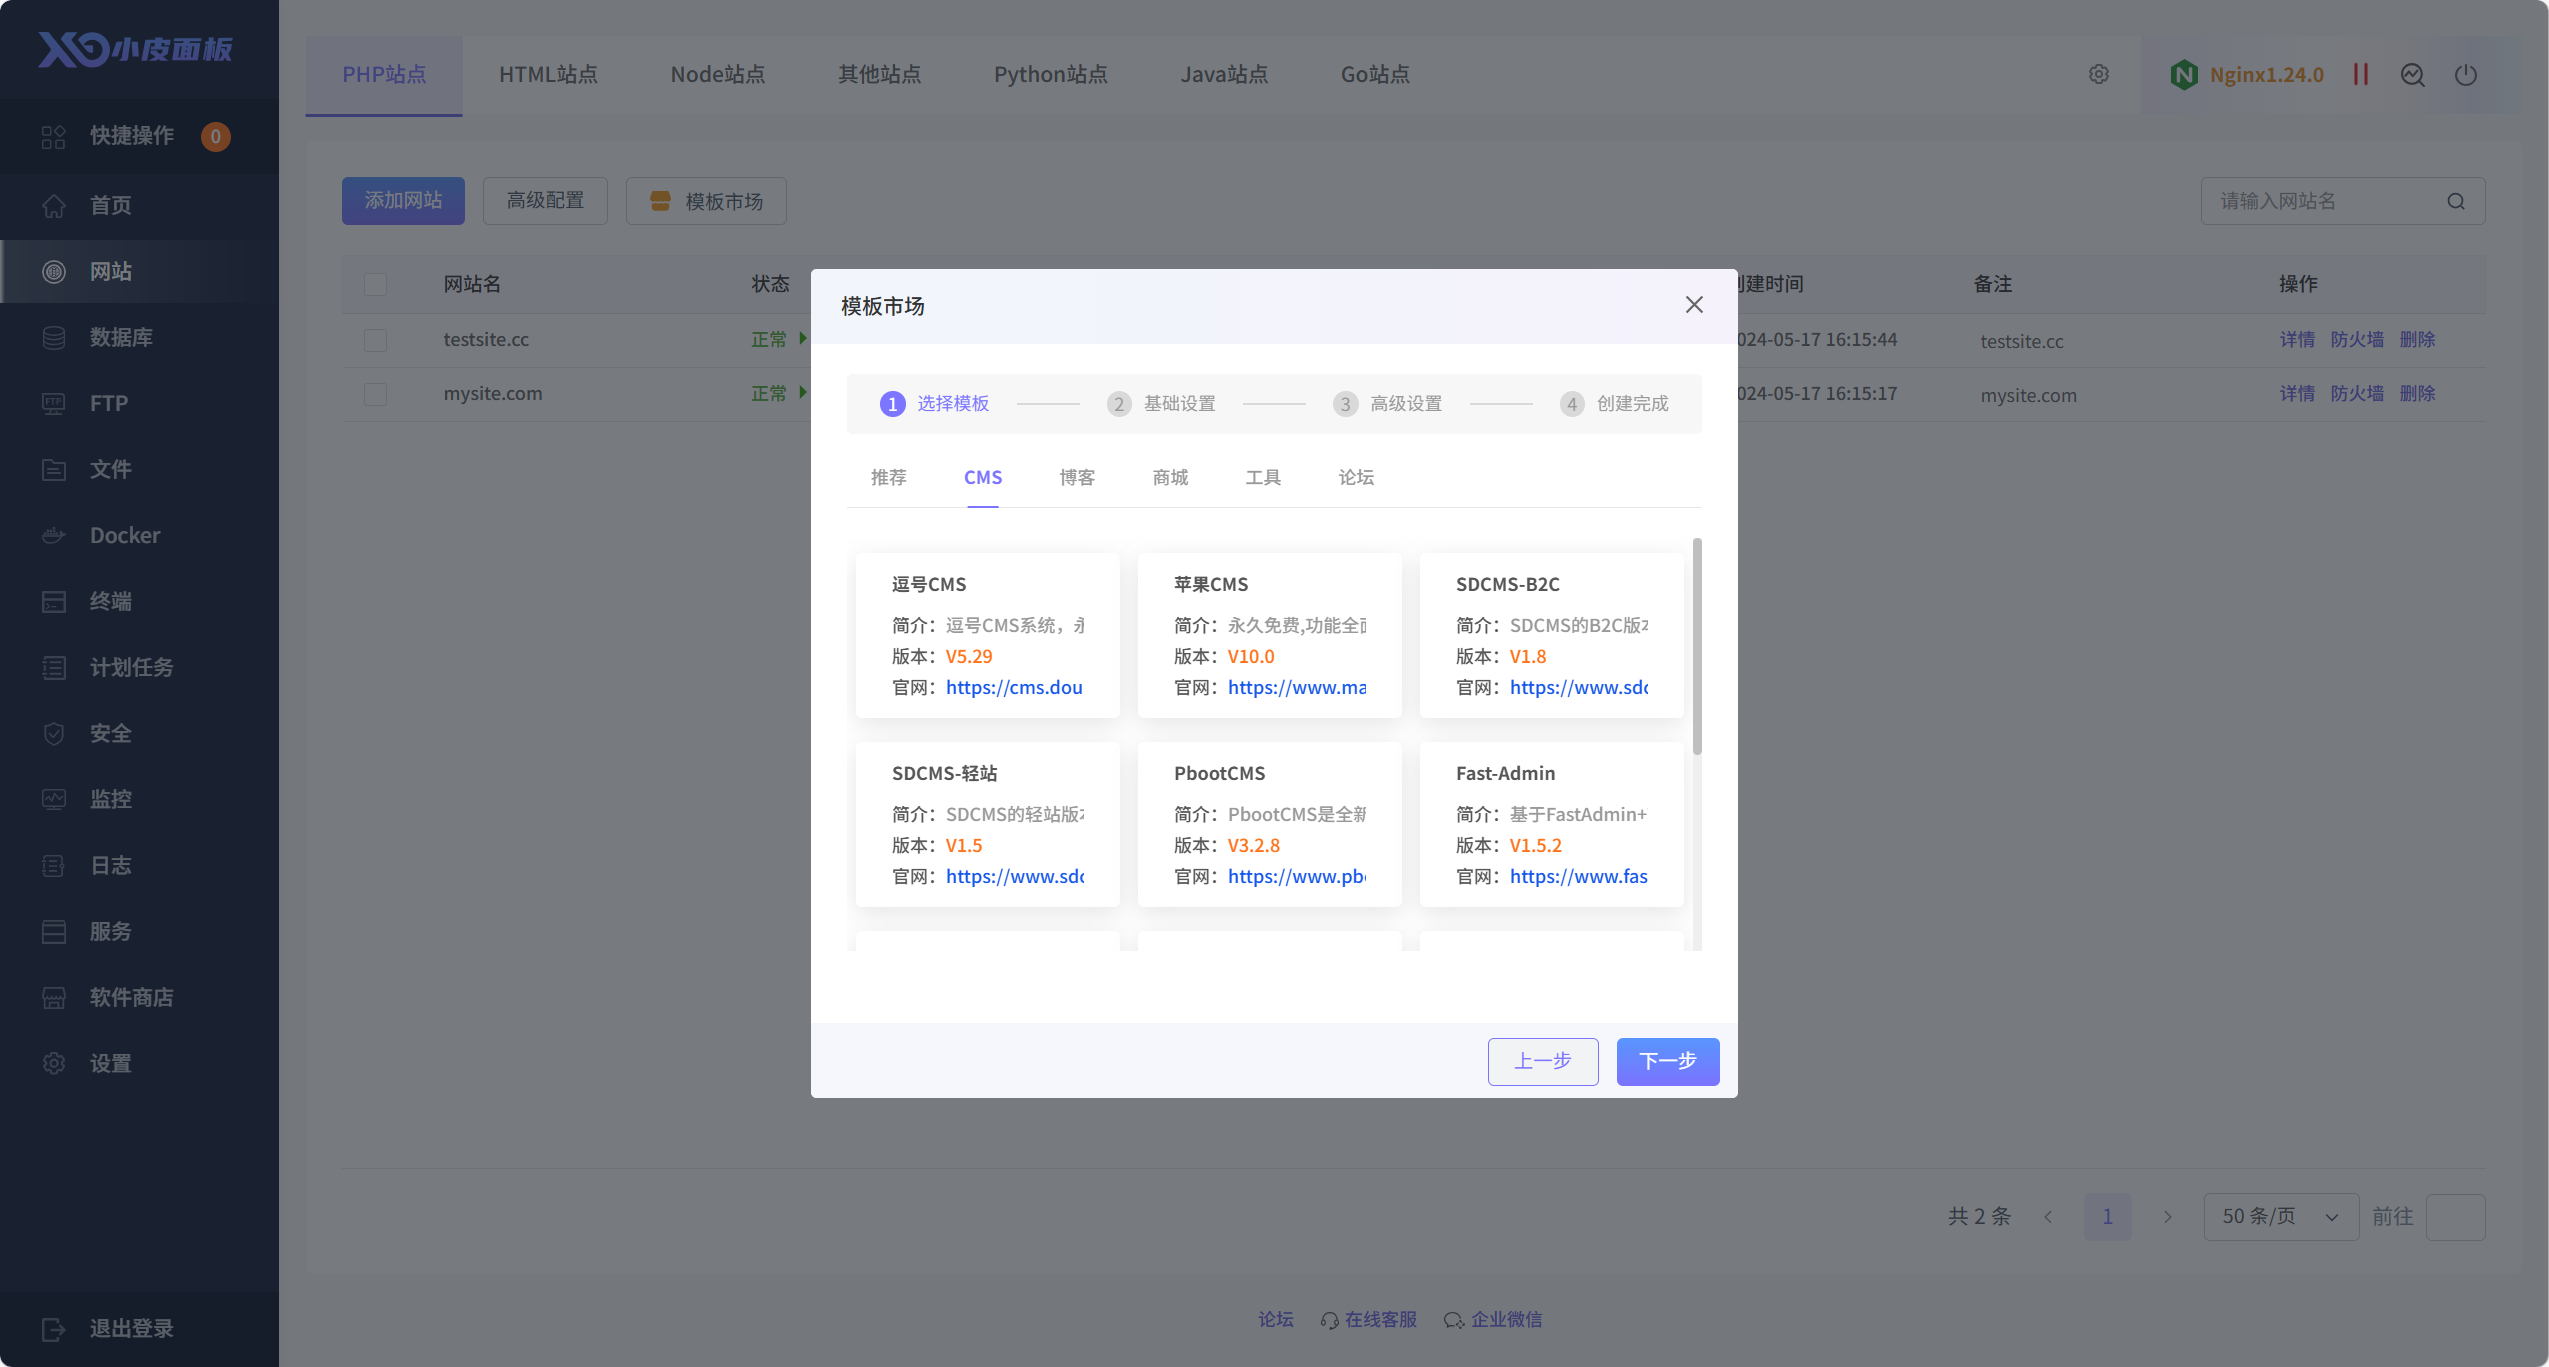Click the logout icon at sidebar bottom
Viewport: 2549px width, 1367px height.
[x=54, y=1329]
